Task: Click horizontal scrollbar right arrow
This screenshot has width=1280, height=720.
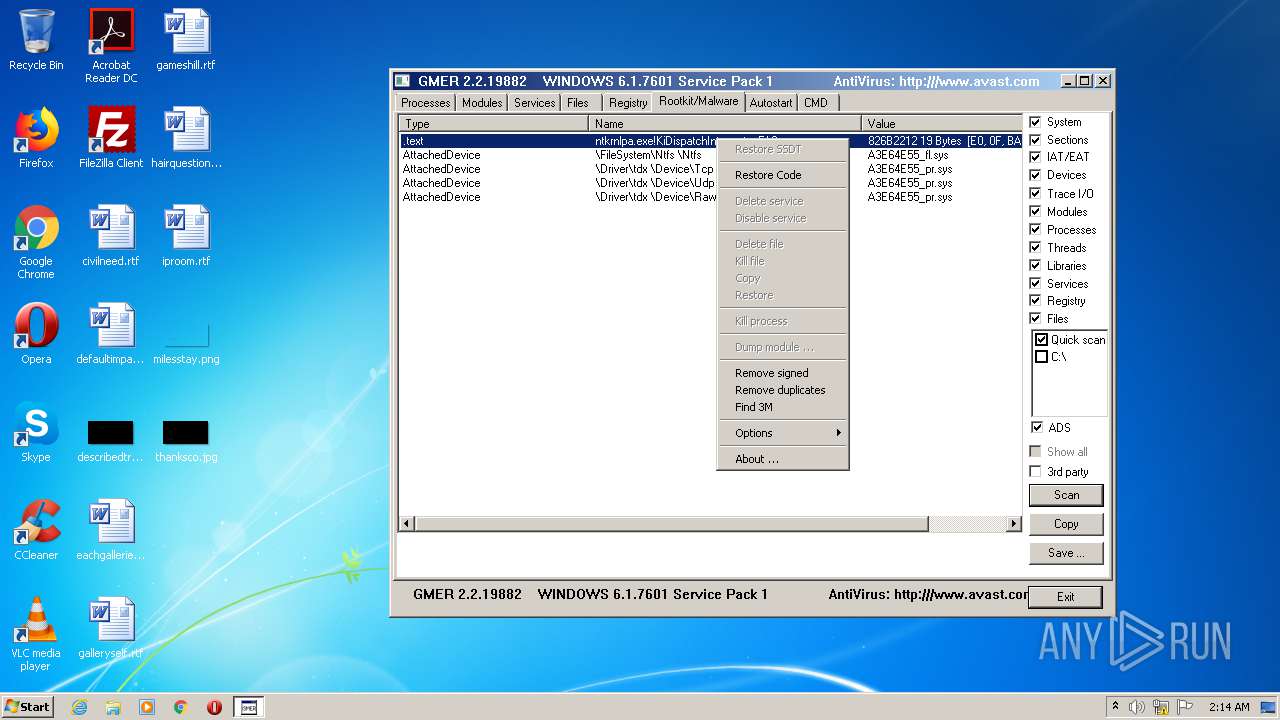Action: [x=1013, y=524]
